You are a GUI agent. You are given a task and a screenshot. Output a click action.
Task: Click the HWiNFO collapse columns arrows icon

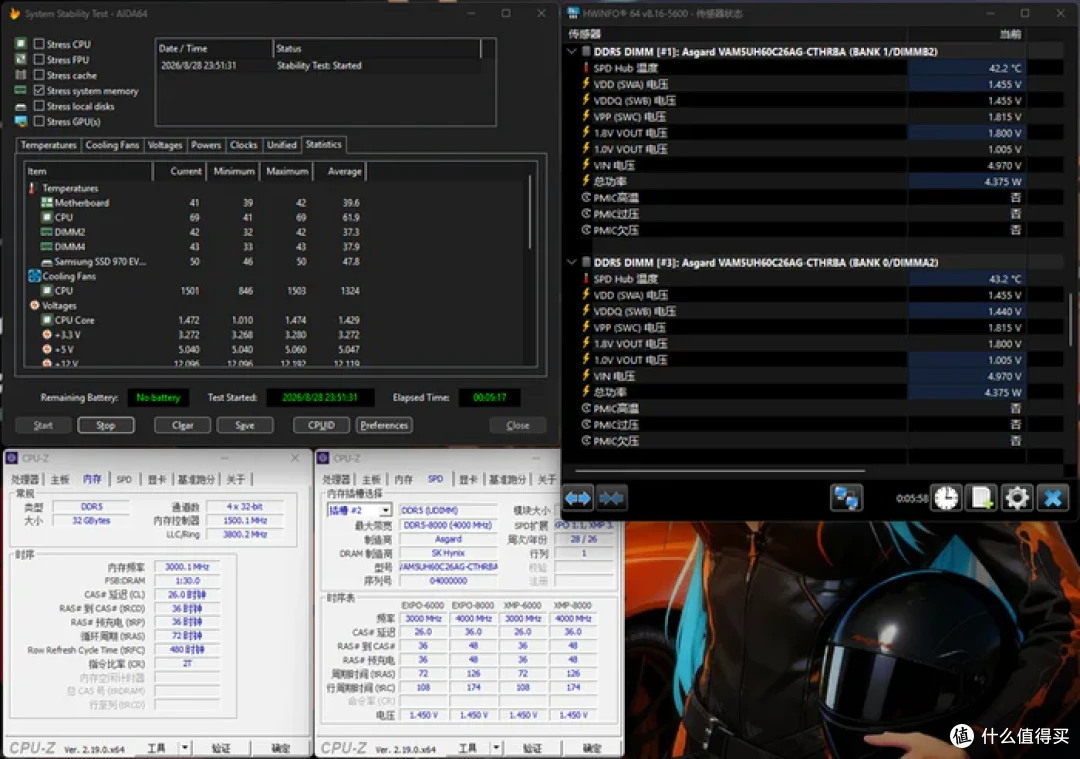611,498
